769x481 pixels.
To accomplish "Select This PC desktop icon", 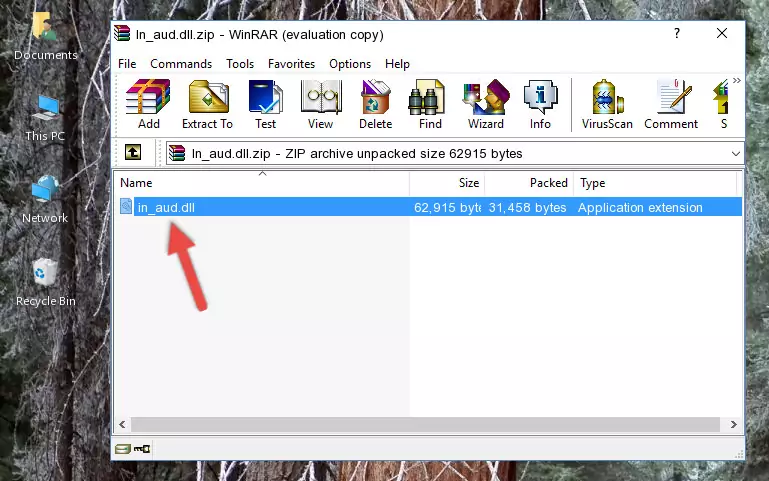I will [45, 118].
